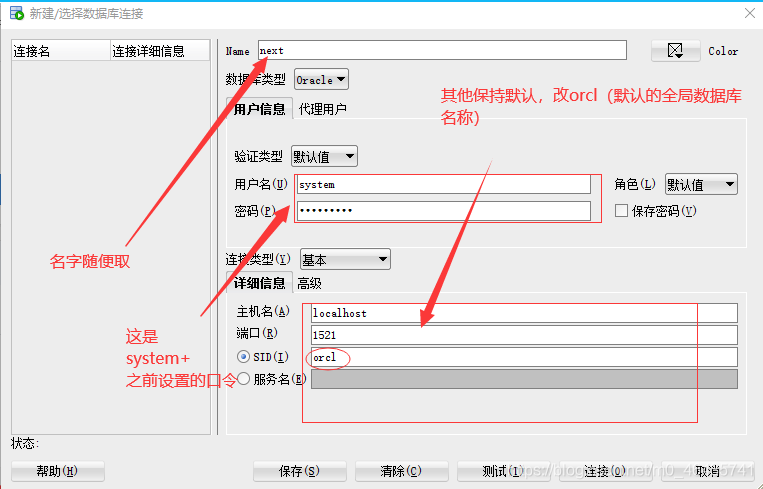The height and width of the screenshot is (489, 763).
Task: Switch to the 用户信息 tab
Action: 259,109
